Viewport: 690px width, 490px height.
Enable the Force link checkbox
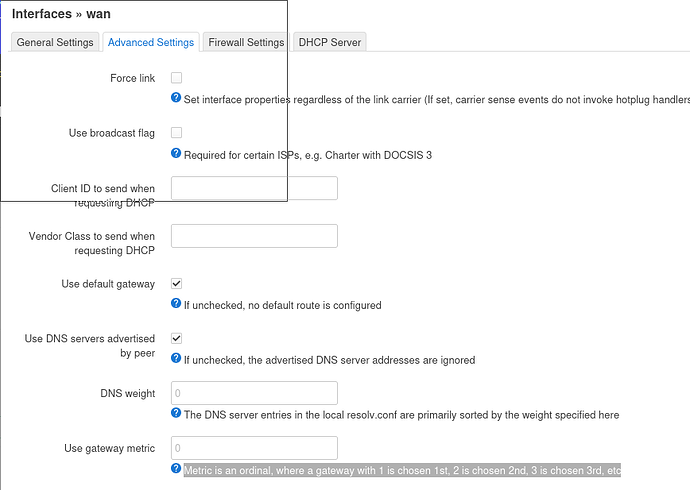click(176, 78)
